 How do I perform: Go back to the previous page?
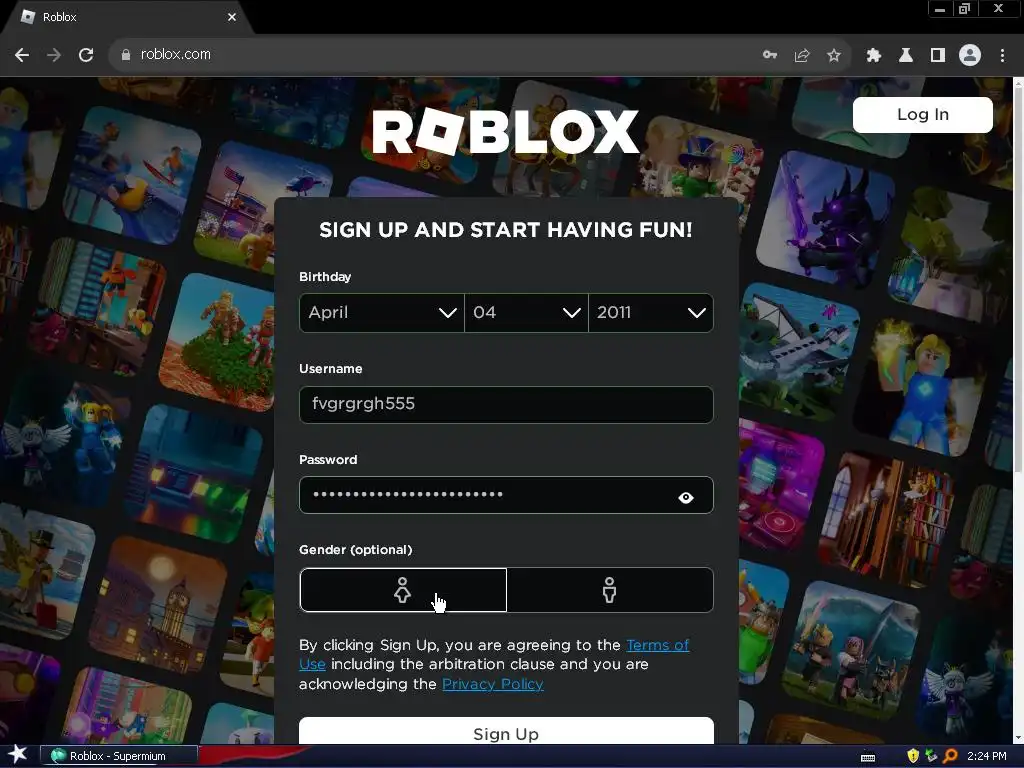(x=22, y=55)
